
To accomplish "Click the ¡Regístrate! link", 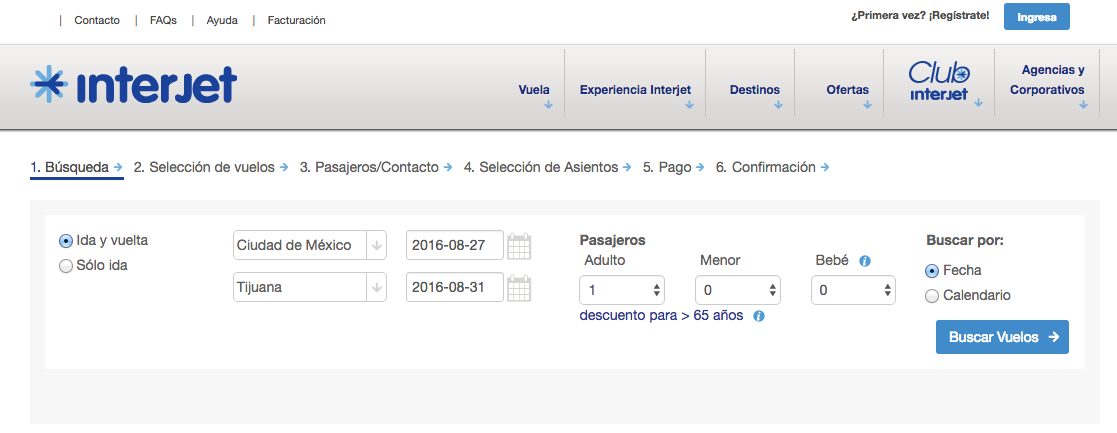I will pyautogui.click(x=959, y=16).
